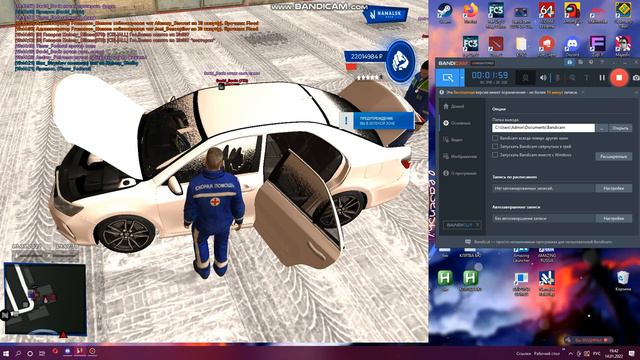This screenshot has height=360, width=640.
Task: Click the output folder path field
Action: 543,128
